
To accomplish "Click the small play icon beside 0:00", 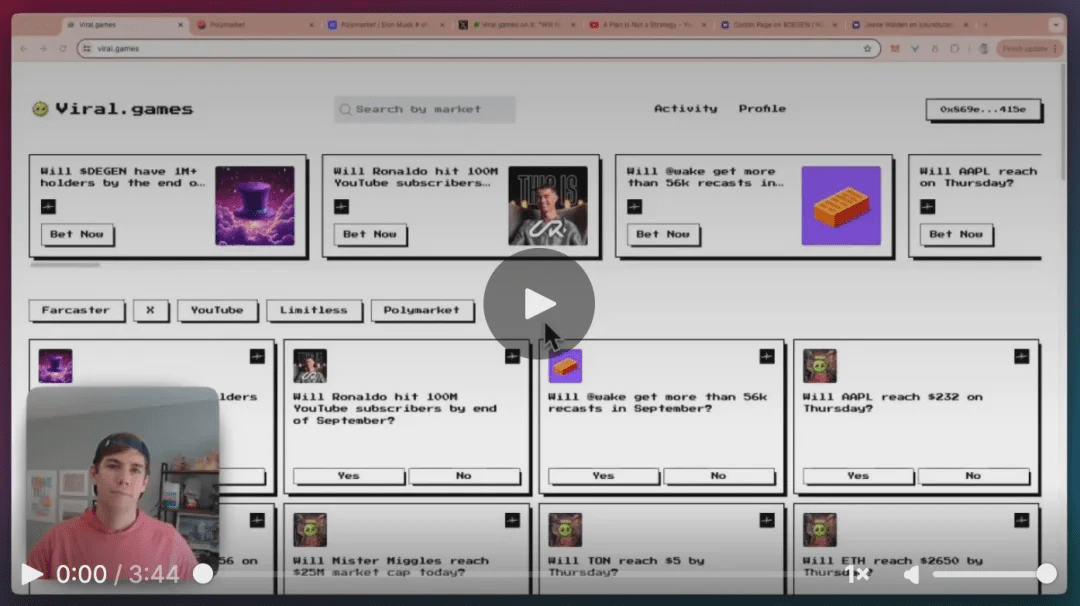I will (31, 574).
